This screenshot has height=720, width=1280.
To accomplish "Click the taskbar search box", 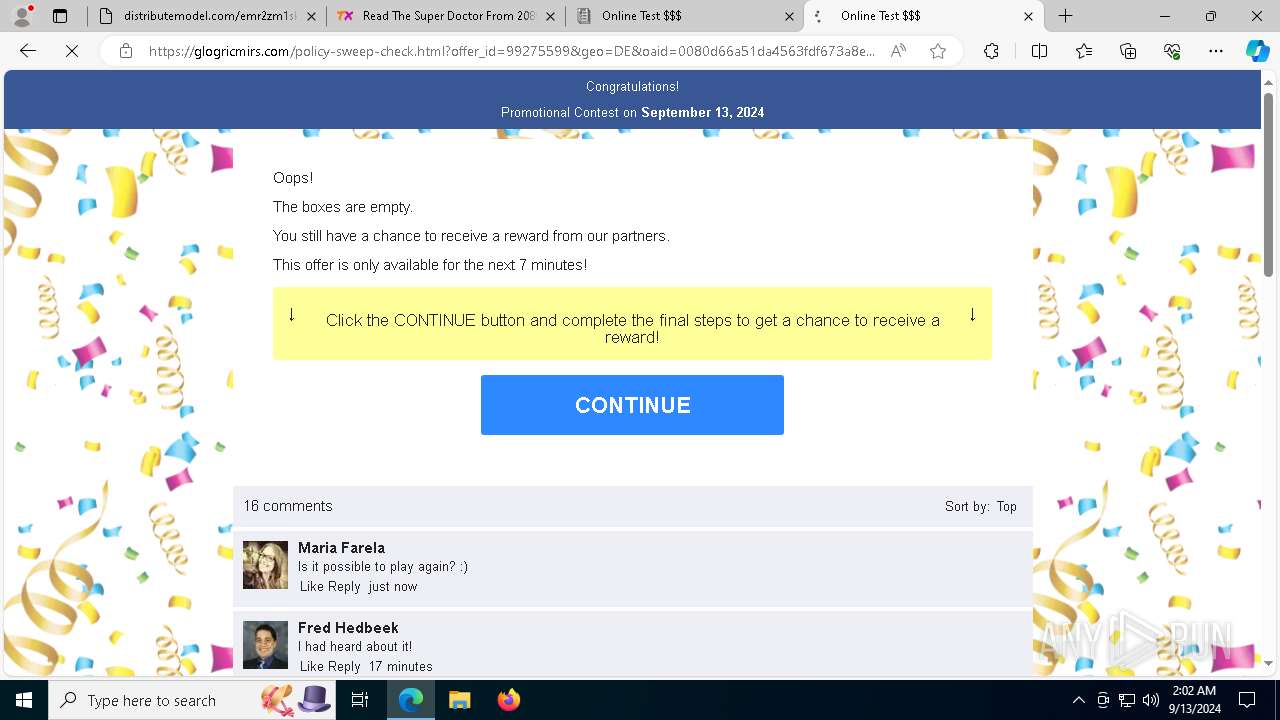I will coord(193,700).
